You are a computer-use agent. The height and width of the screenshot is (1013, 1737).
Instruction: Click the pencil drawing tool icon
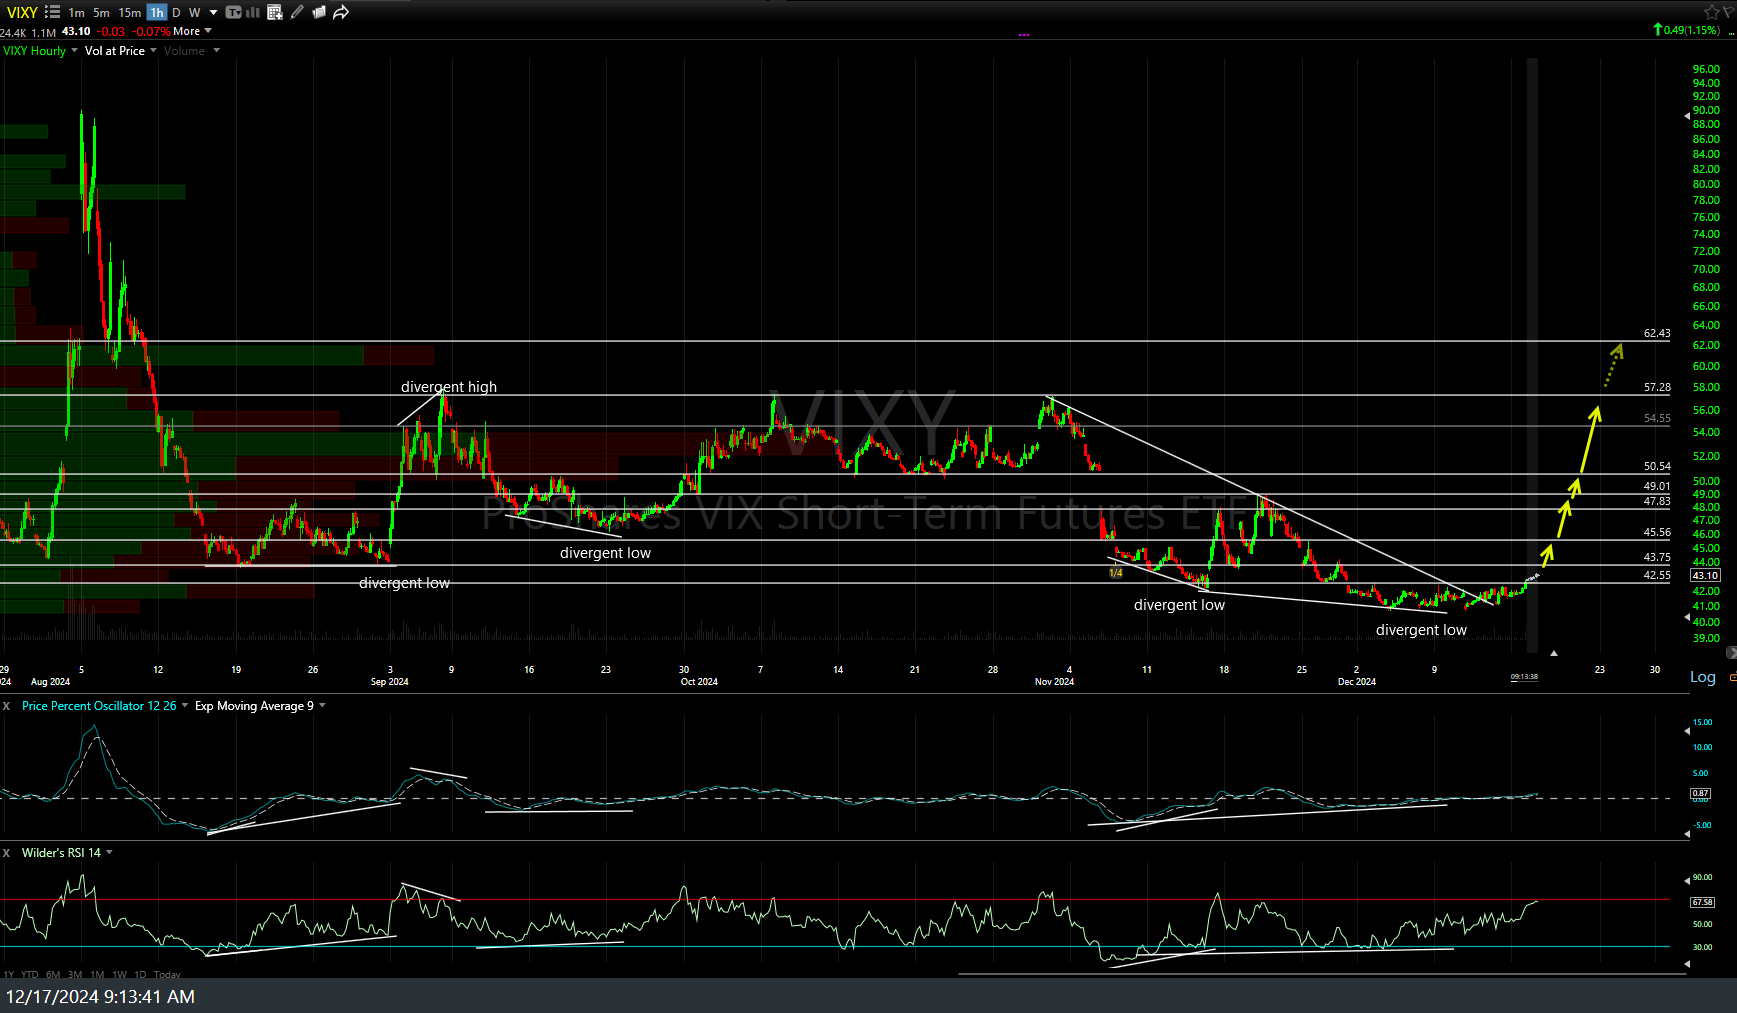pyautogui.click(x=297, y=13)
